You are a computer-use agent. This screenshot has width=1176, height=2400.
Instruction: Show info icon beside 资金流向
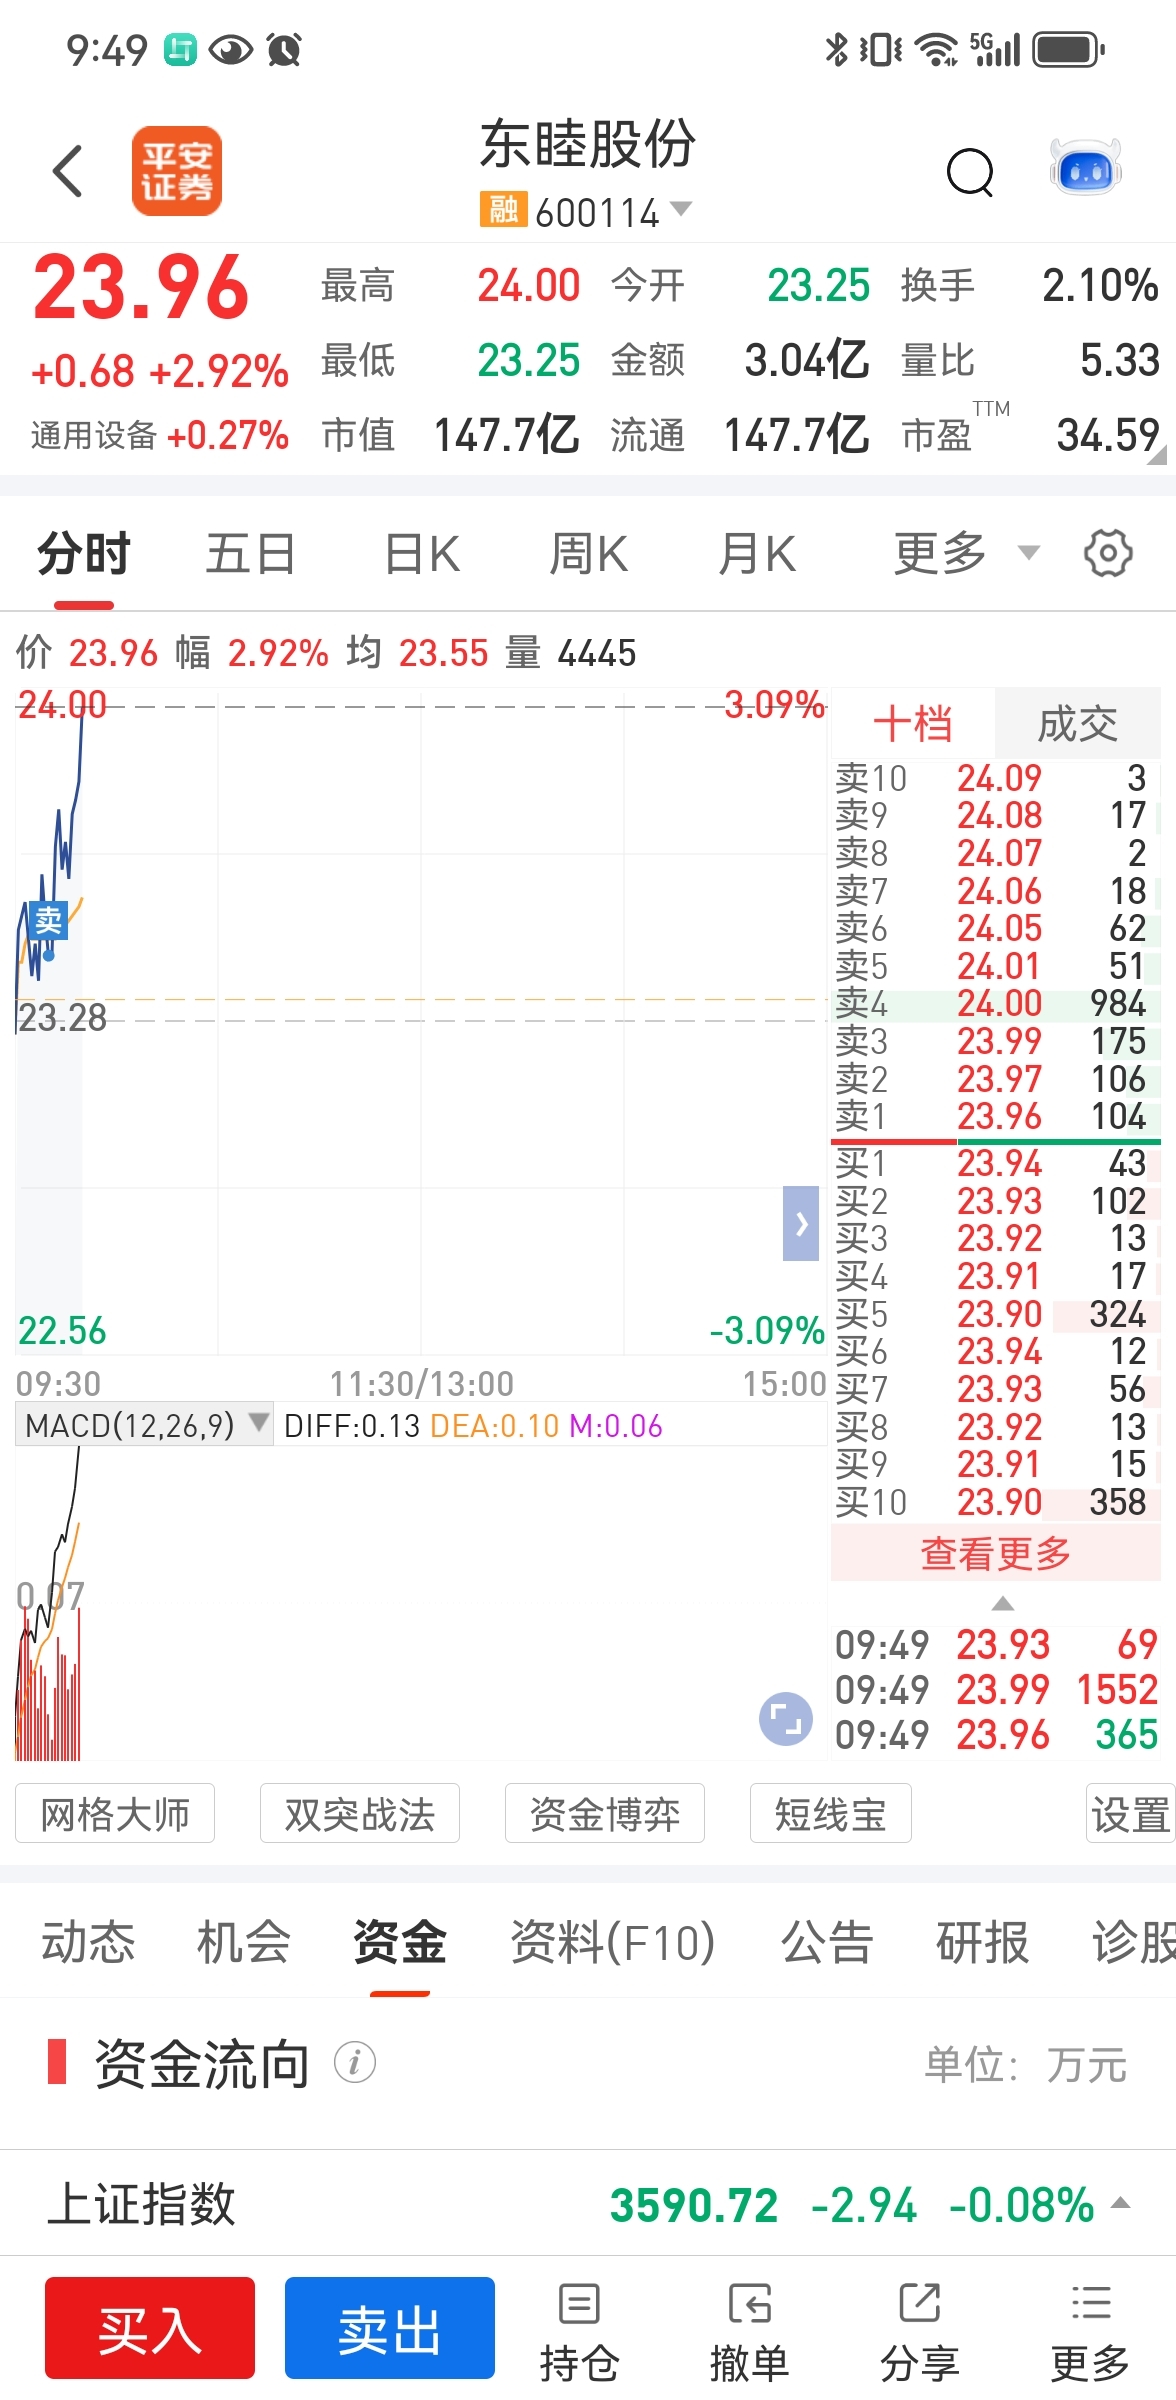point(355,2062)
